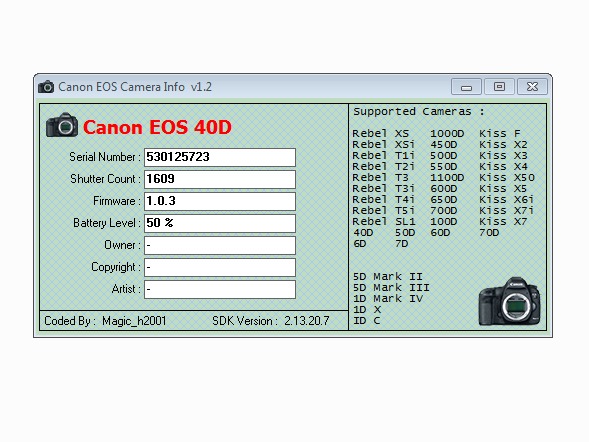Click 'Rebel T3i' in the list
The height and width of the screenshot is (442, 589).
tap(384, 189)
